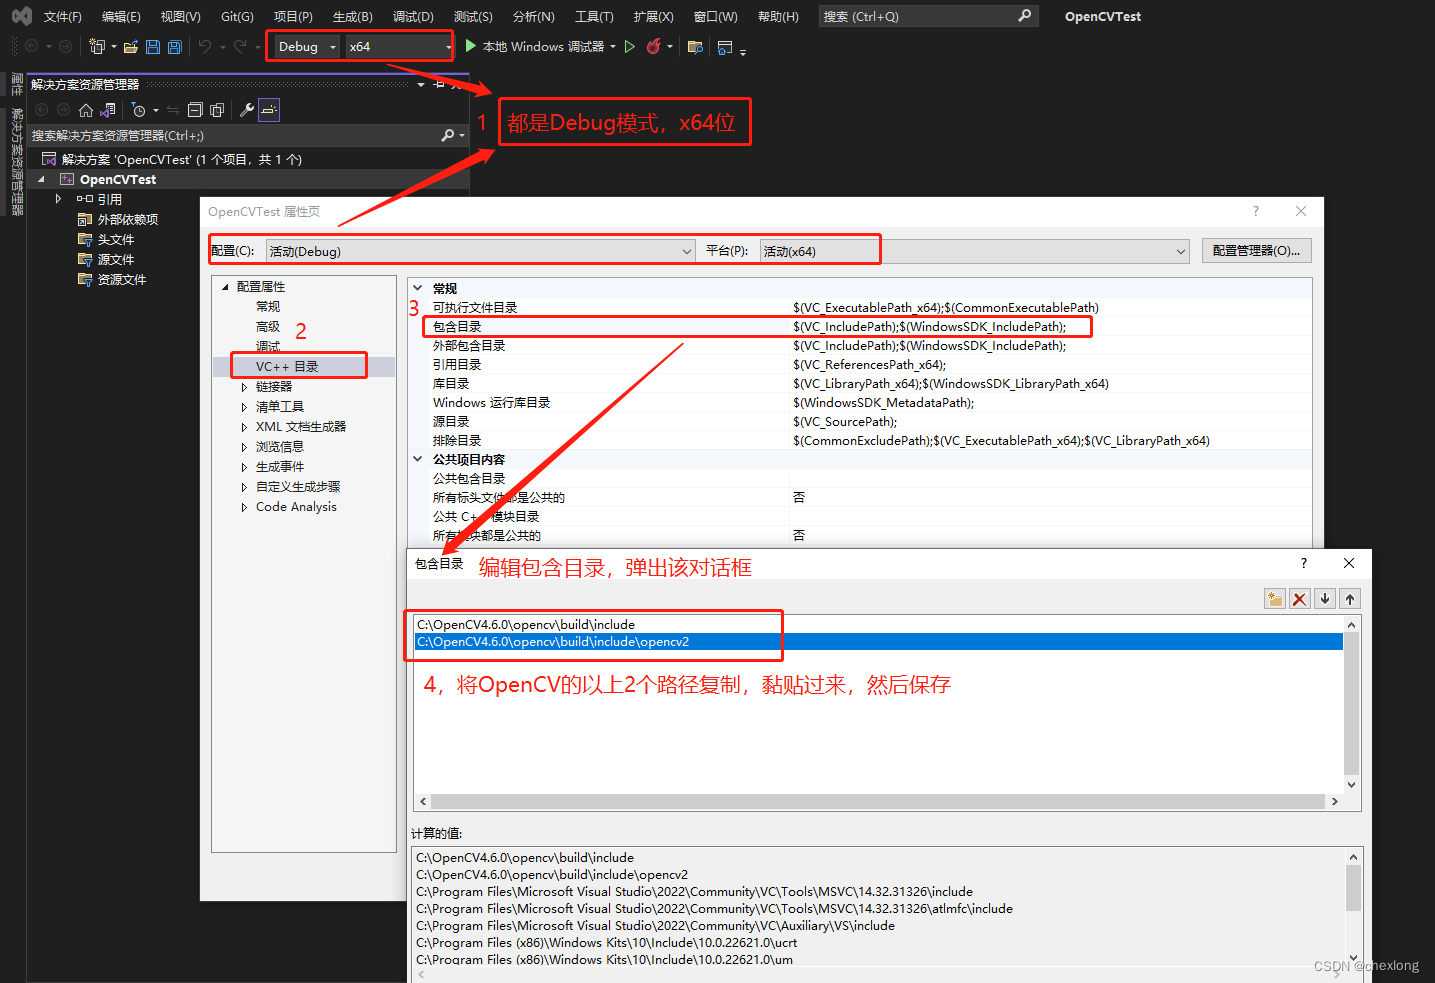
Task: Open the Git(G) menu
Action: point(237,16)
